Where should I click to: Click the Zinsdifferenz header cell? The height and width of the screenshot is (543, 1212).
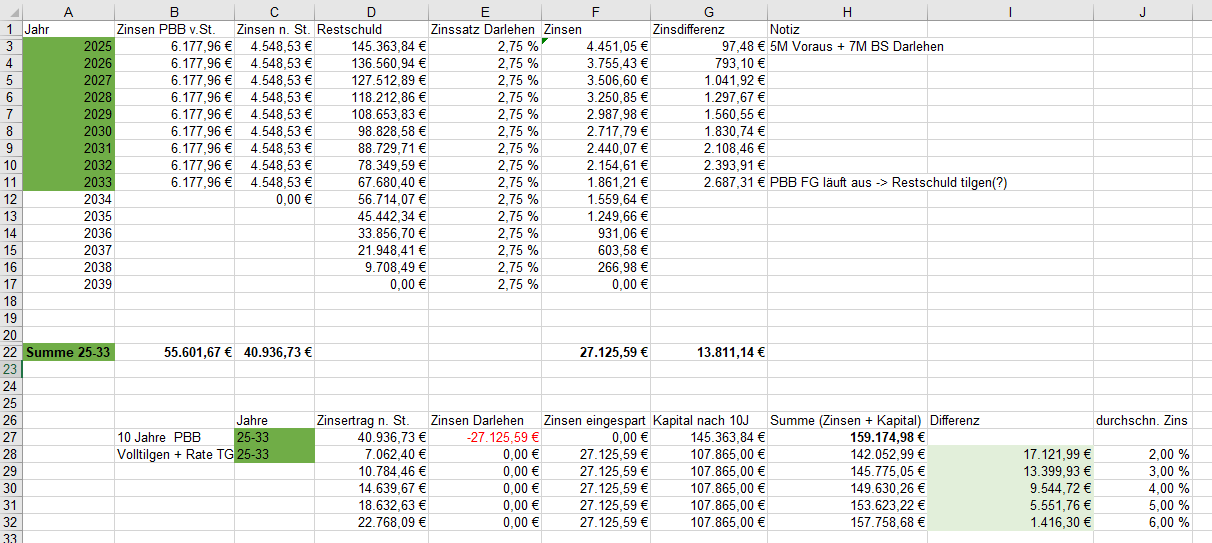click(x=708, y=30)
